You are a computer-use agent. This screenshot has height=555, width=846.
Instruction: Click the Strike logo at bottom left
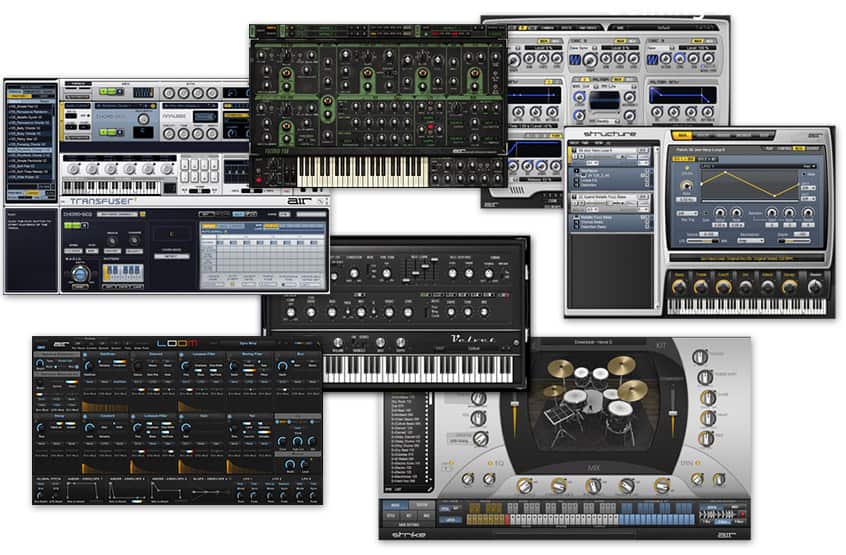click(408, 535)
